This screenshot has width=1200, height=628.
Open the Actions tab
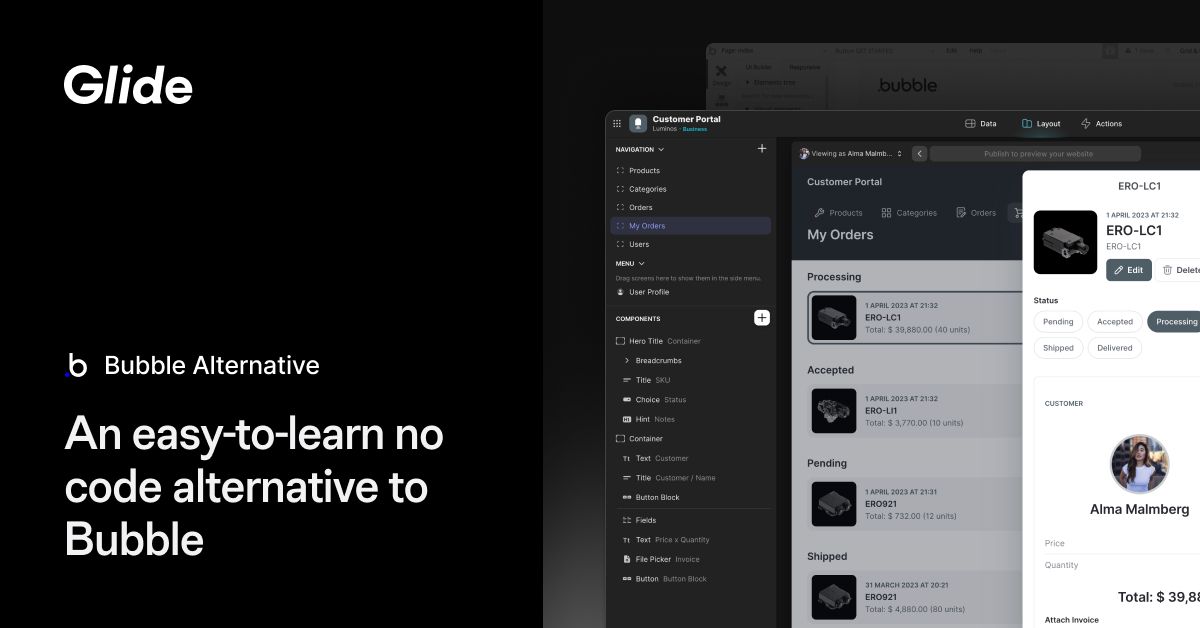pyautogui.click(x=1101, y=124)
